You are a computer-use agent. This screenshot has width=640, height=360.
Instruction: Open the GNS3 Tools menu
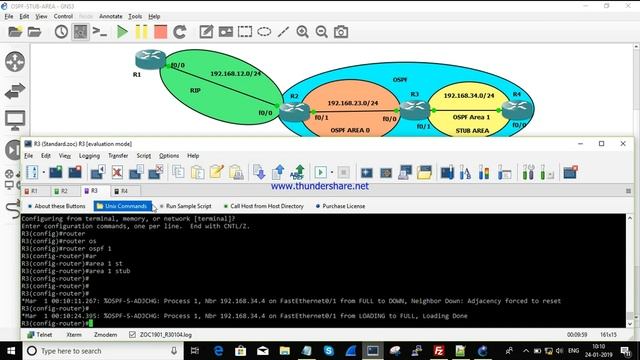[x=135, y=16]
